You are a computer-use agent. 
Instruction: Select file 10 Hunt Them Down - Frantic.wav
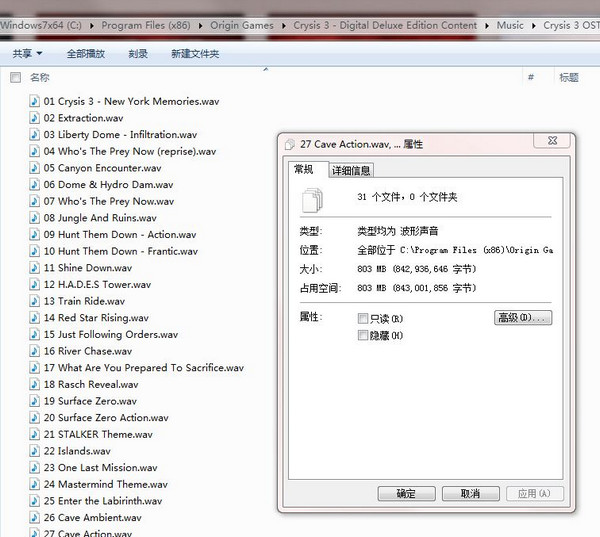click(x=121, y=251)
